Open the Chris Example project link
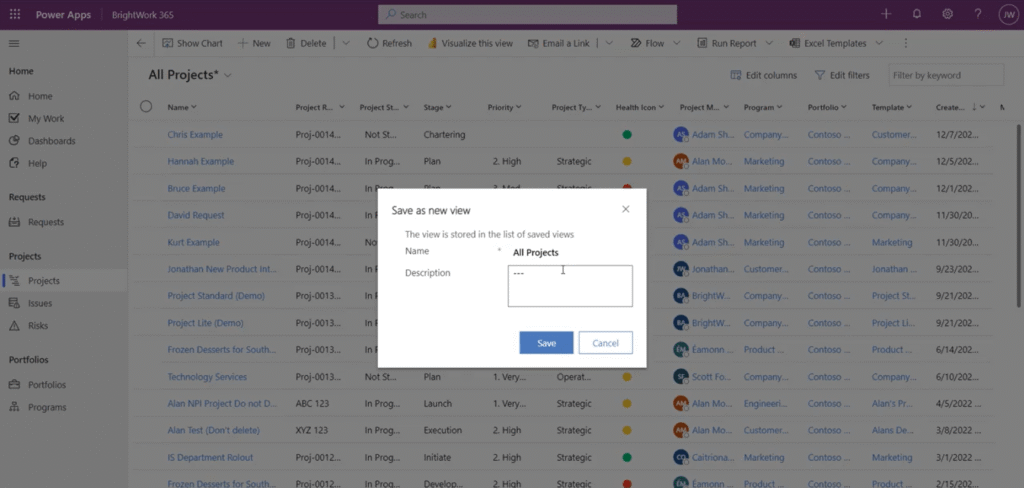 pos(195,134)
